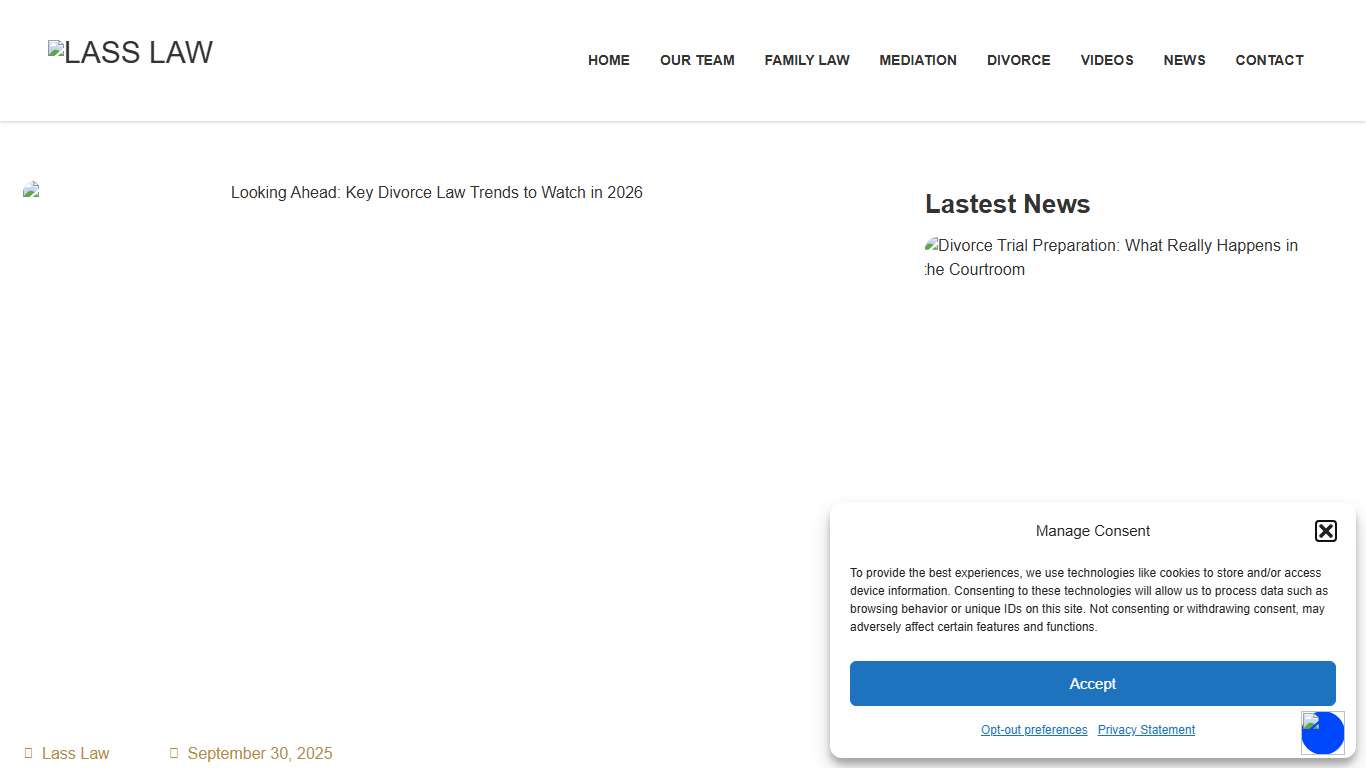This screenshot has height=768, width=1366.
Task: Open the Videos page
Action: pos(1106,60)
